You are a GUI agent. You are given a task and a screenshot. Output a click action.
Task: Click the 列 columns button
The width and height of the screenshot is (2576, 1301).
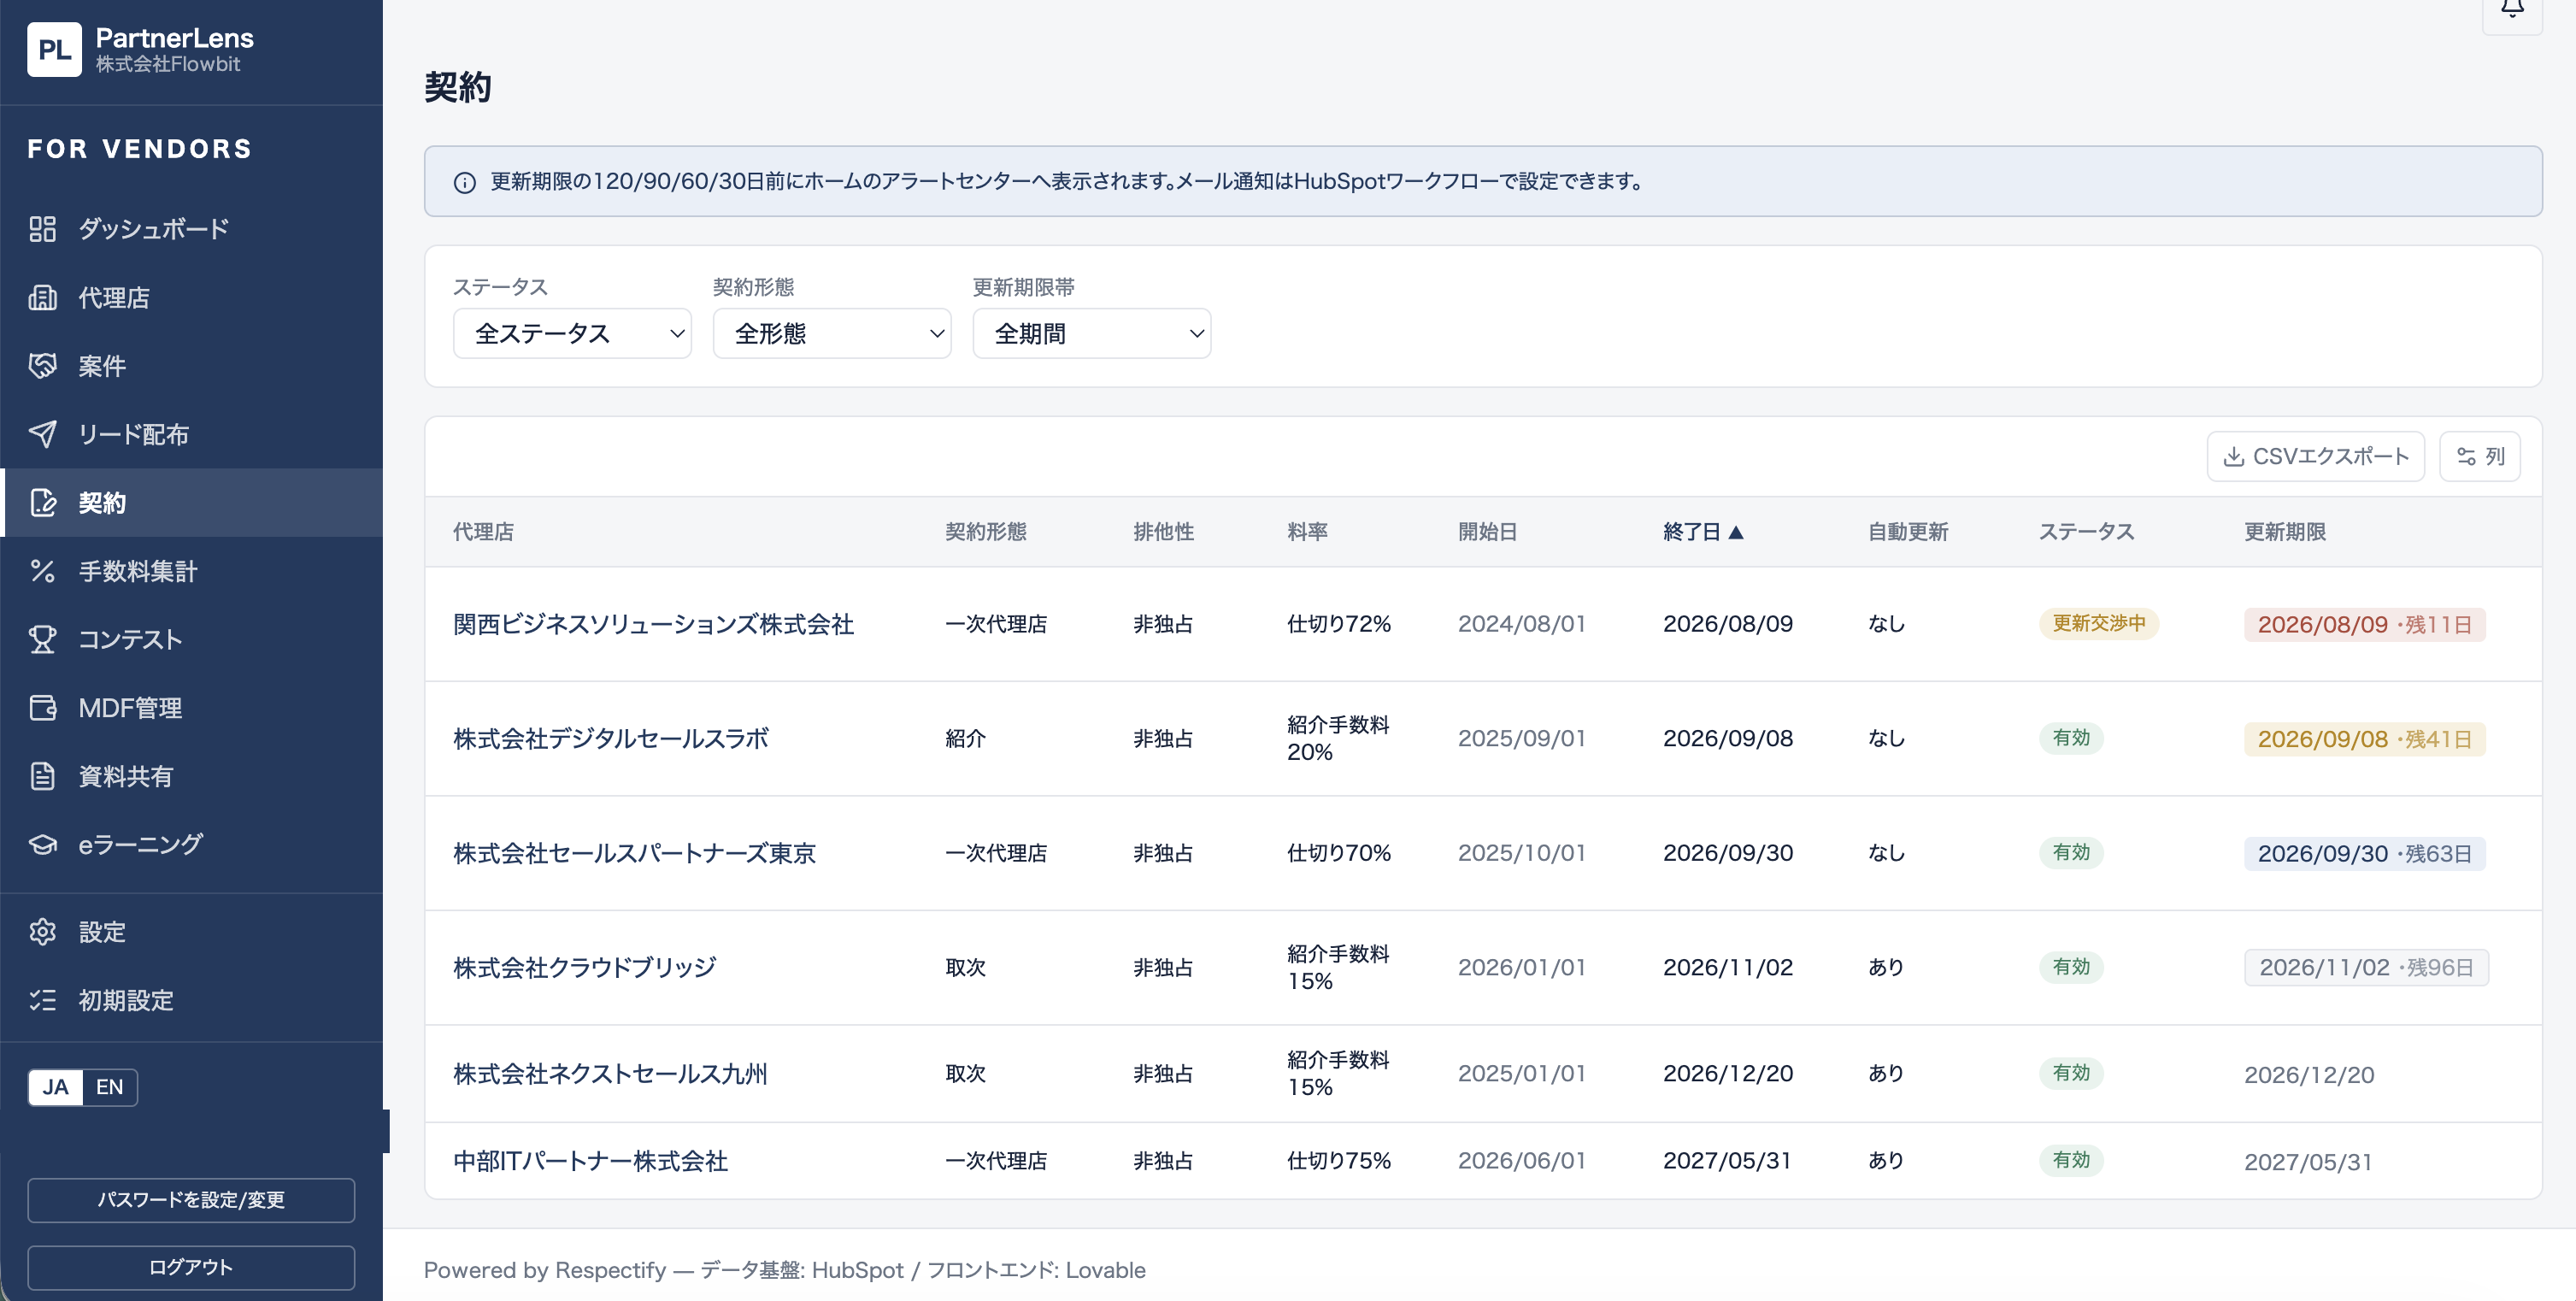pos(2480,457)
